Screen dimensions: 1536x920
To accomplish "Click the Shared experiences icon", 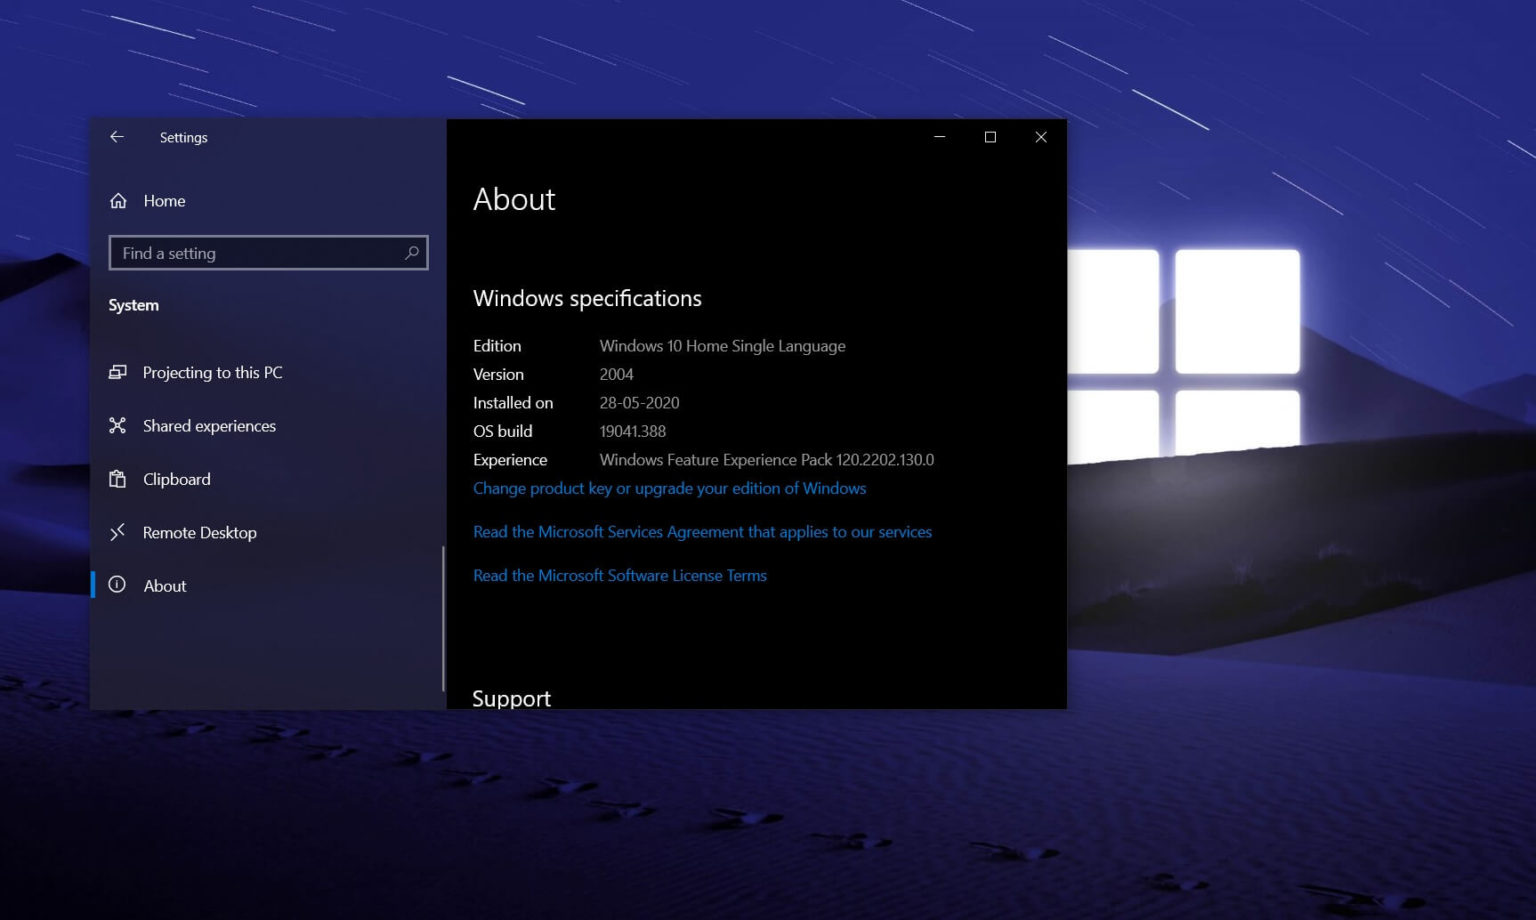I will coord(118,425).
